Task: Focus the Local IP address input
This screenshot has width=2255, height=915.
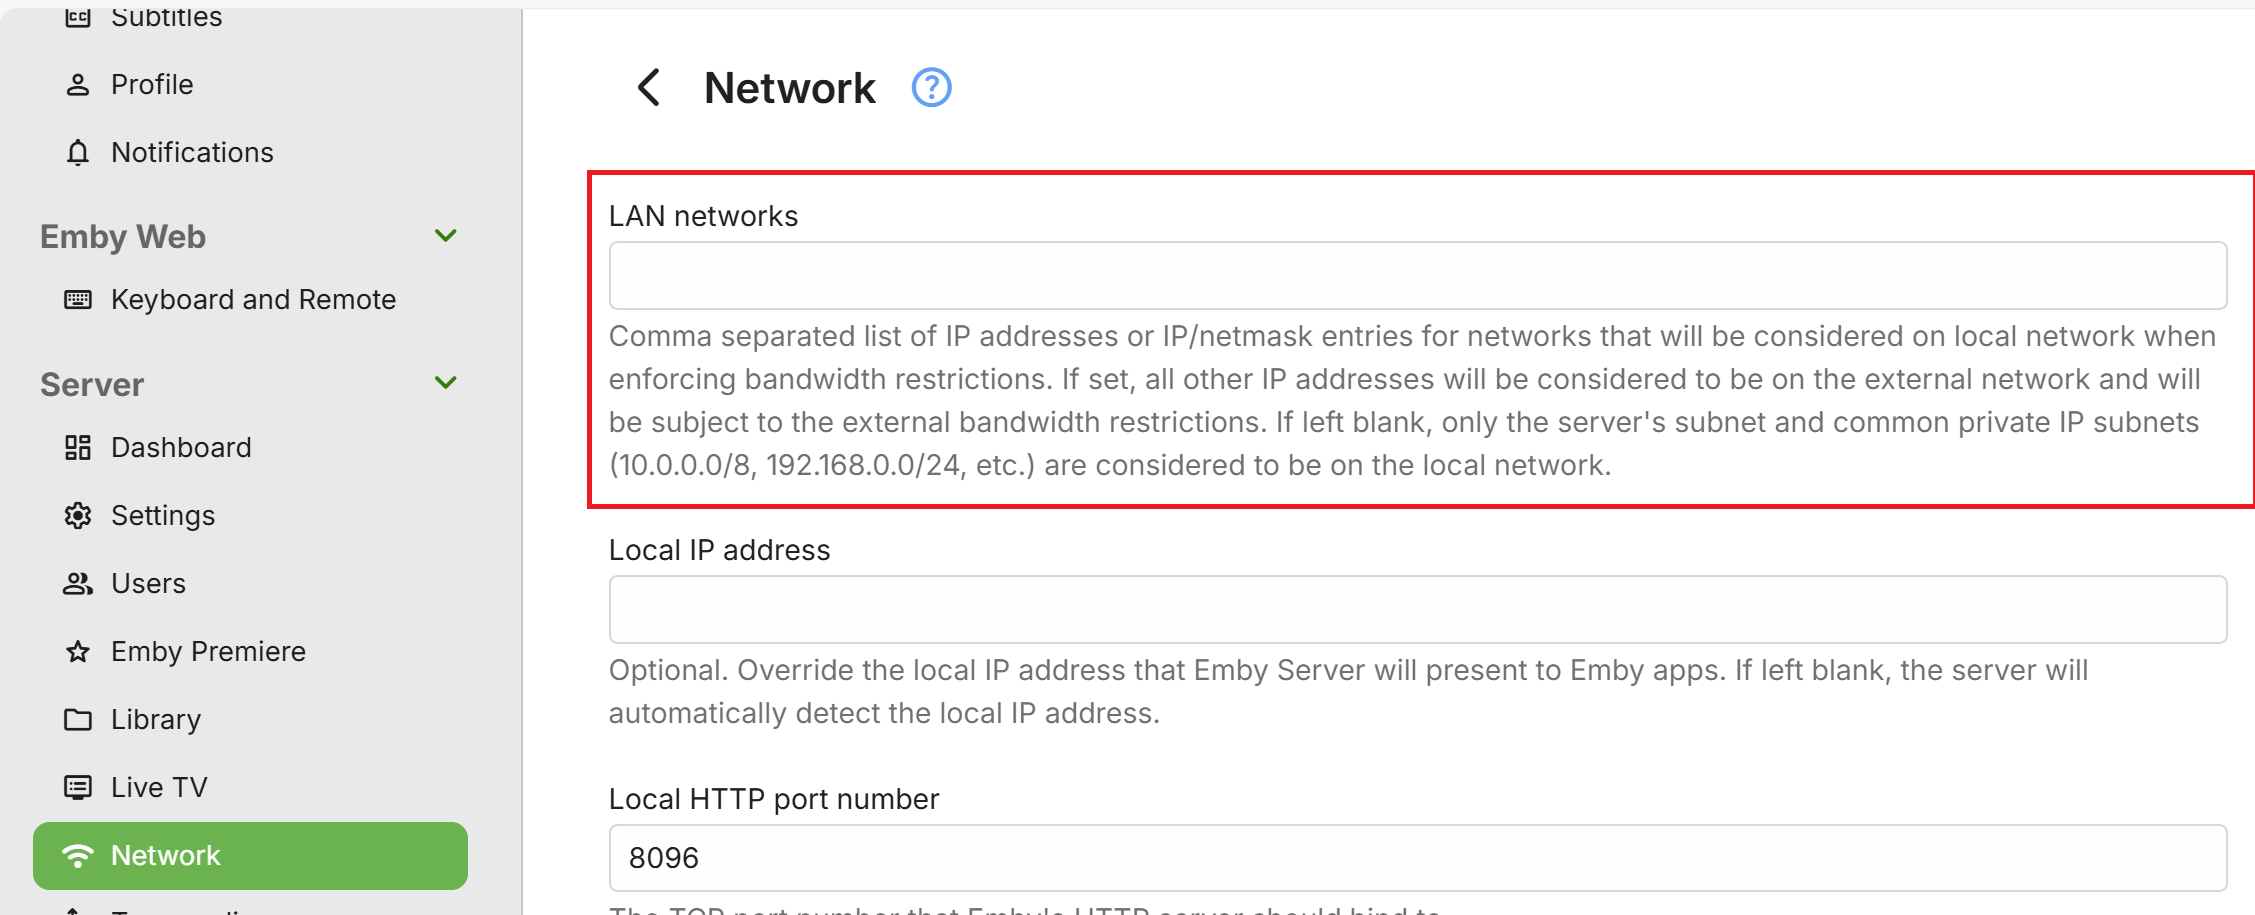Action: [x=1417, y=610]
